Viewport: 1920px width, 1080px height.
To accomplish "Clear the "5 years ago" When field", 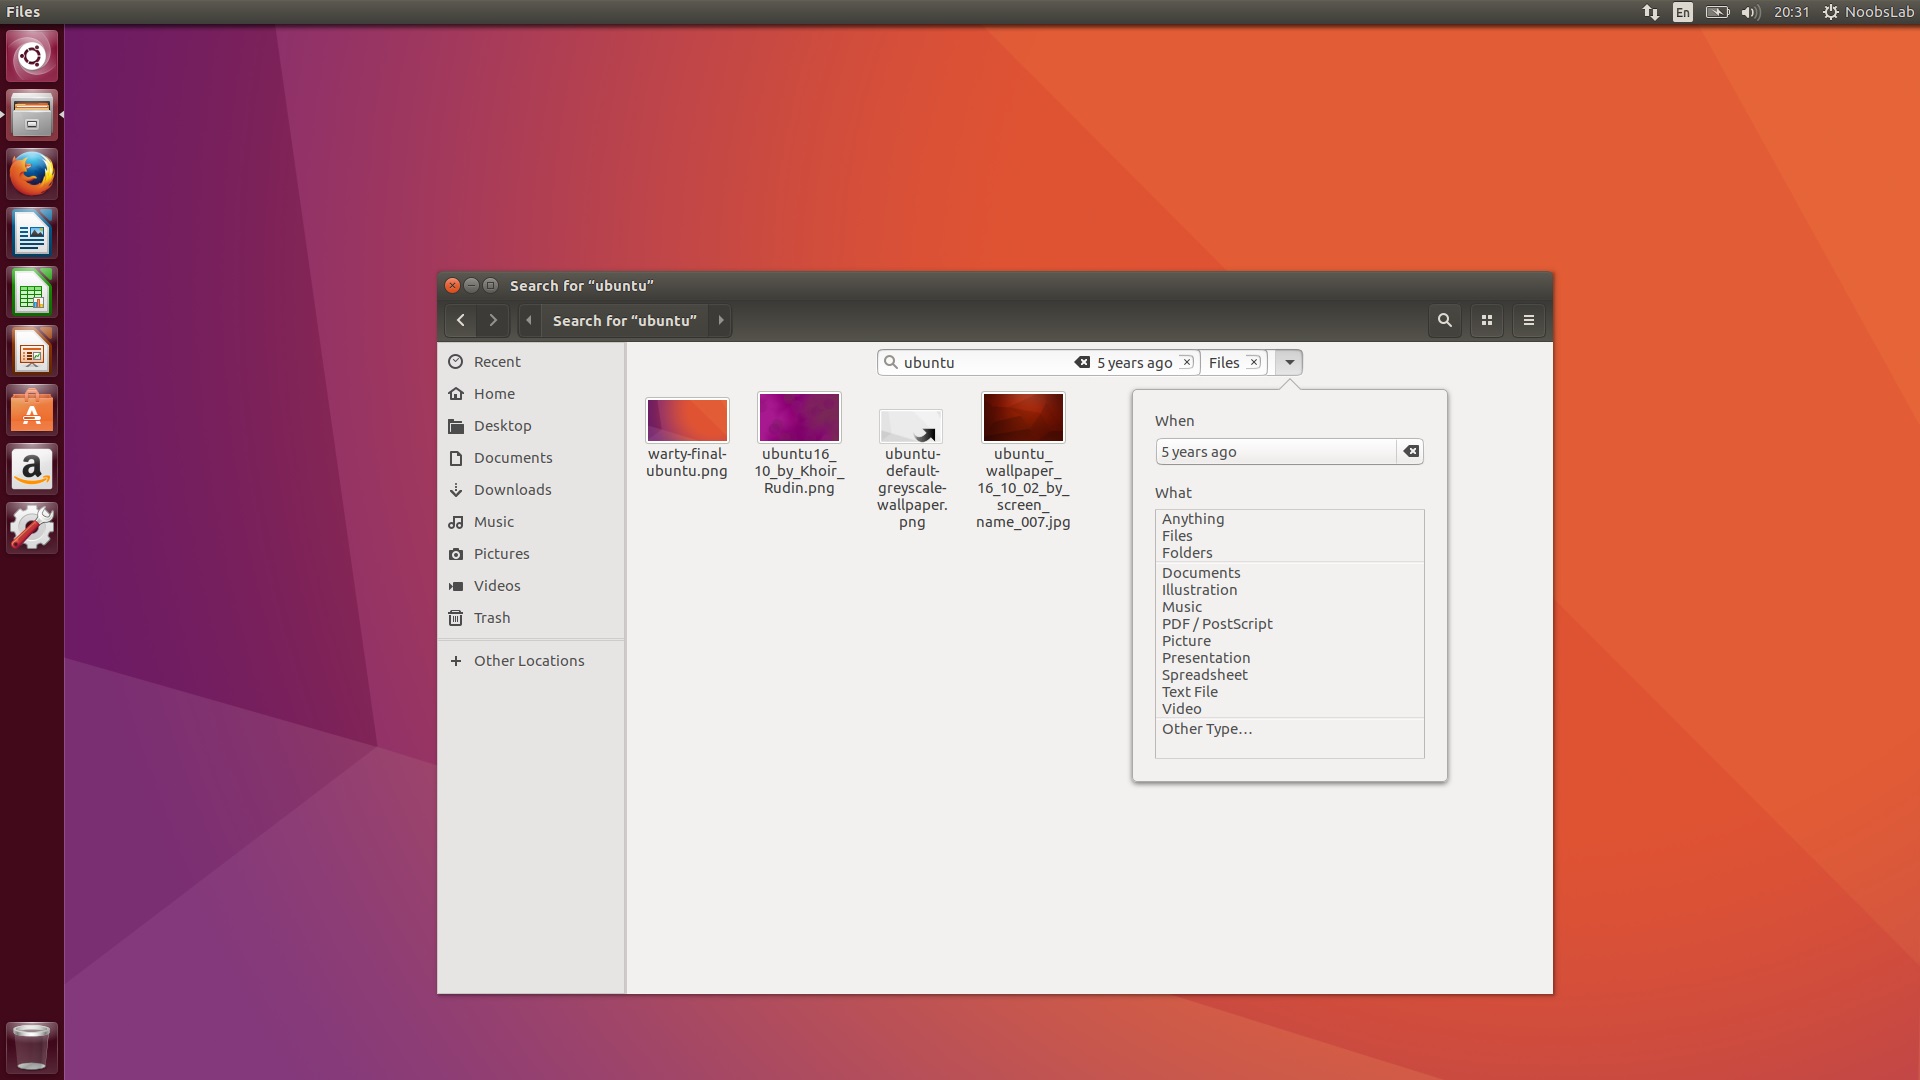I will (1411, 451).
